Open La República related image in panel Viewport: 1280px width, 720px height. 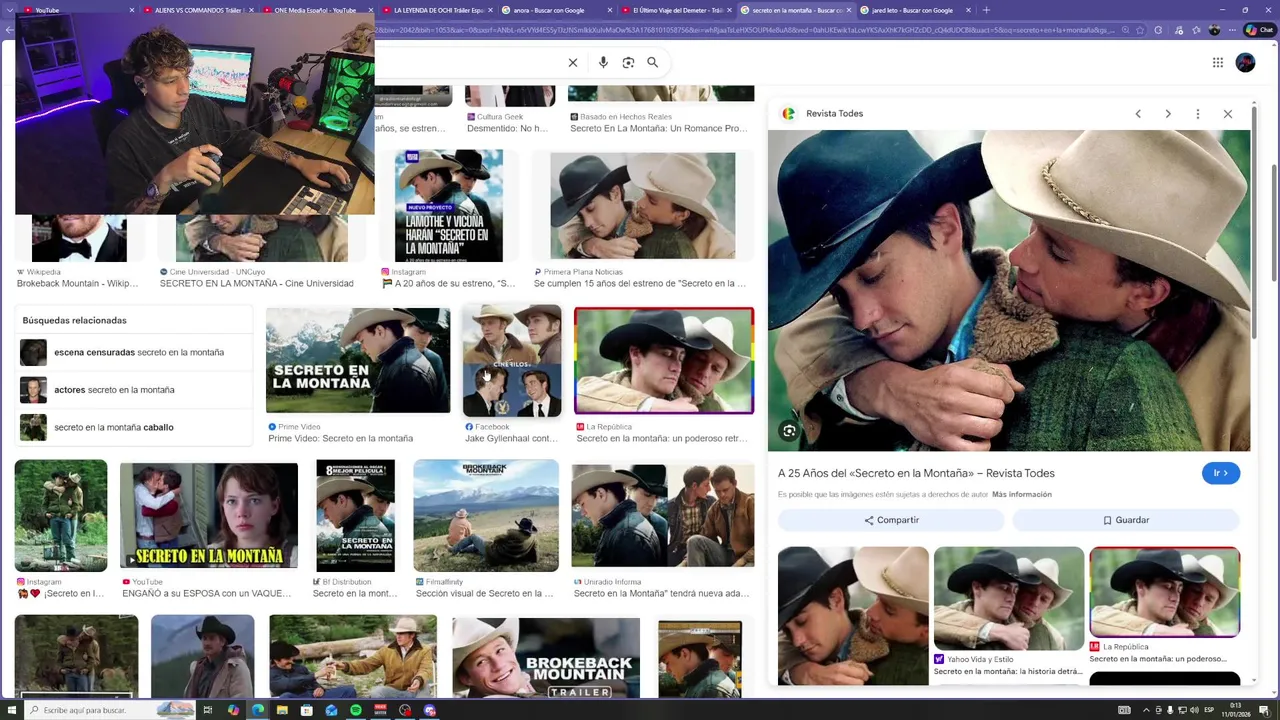point(1165,592)
